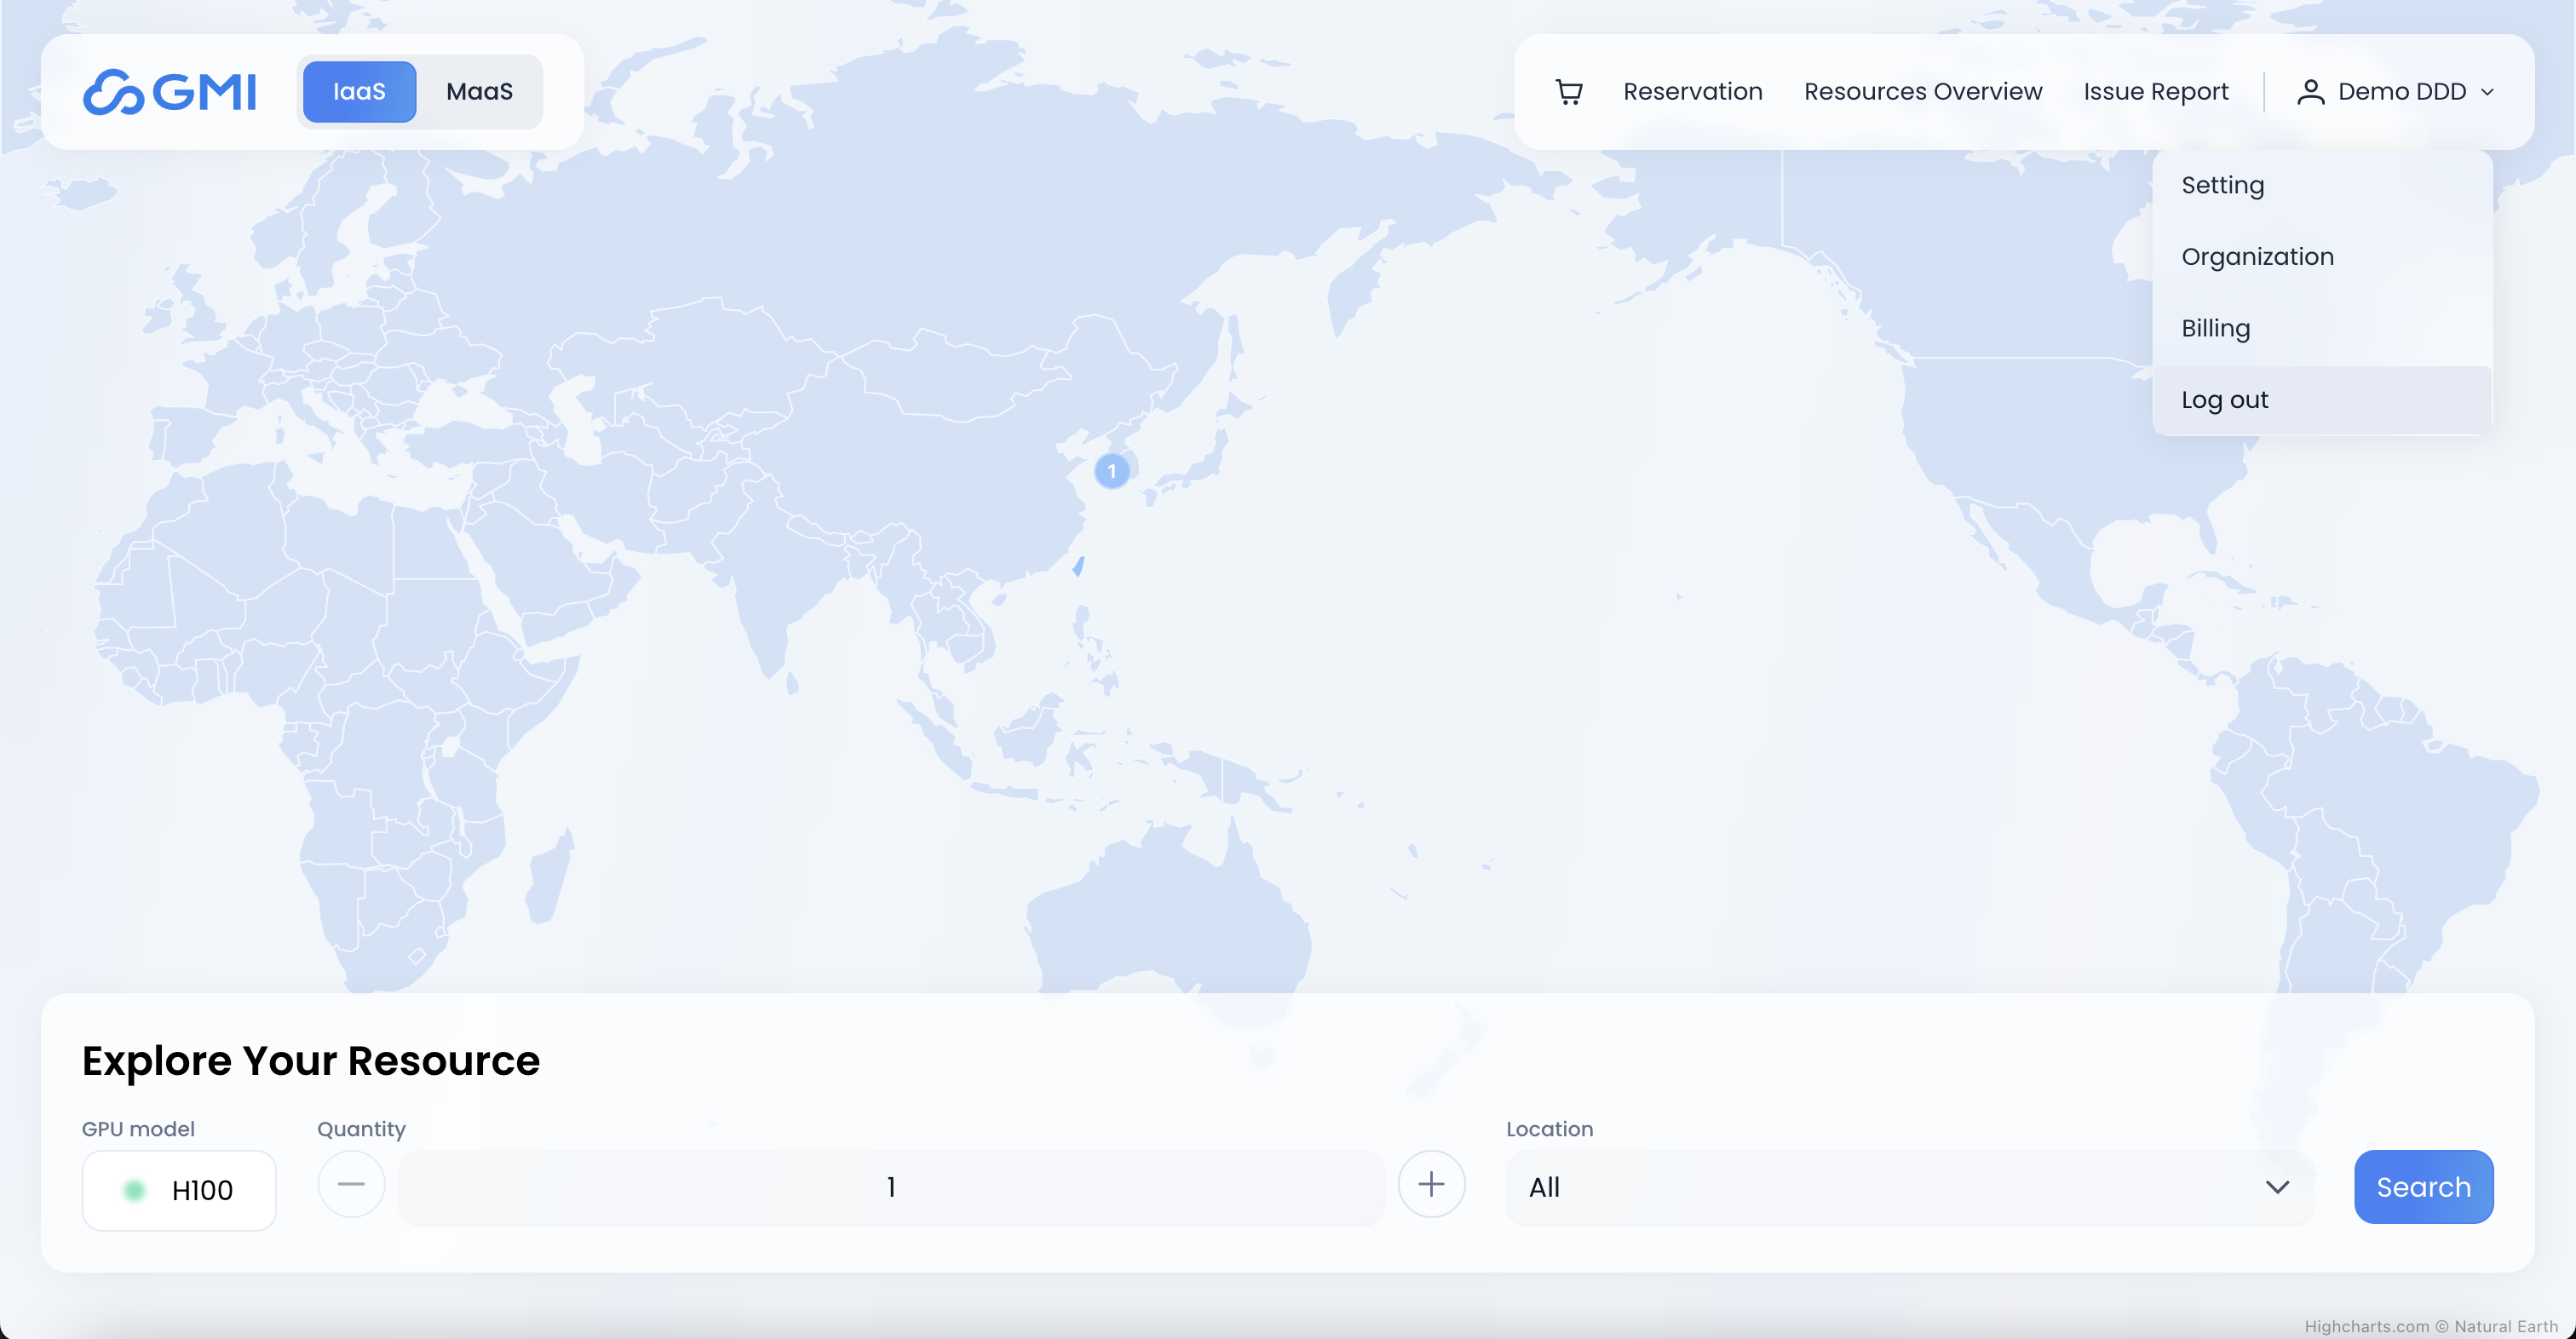Viewport: 2576px width, 1339px height.
Task: Choose Organization in the account menu
Action: (2257, 257)
